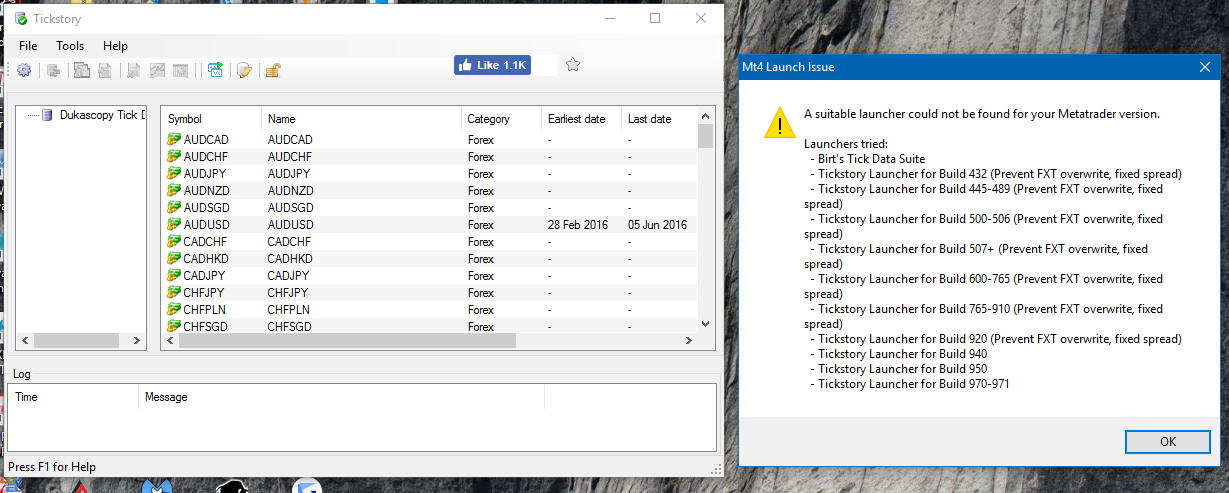
Task: Click the icon beside CADHKD in Symbol column
Action: [x=174, y=259]
